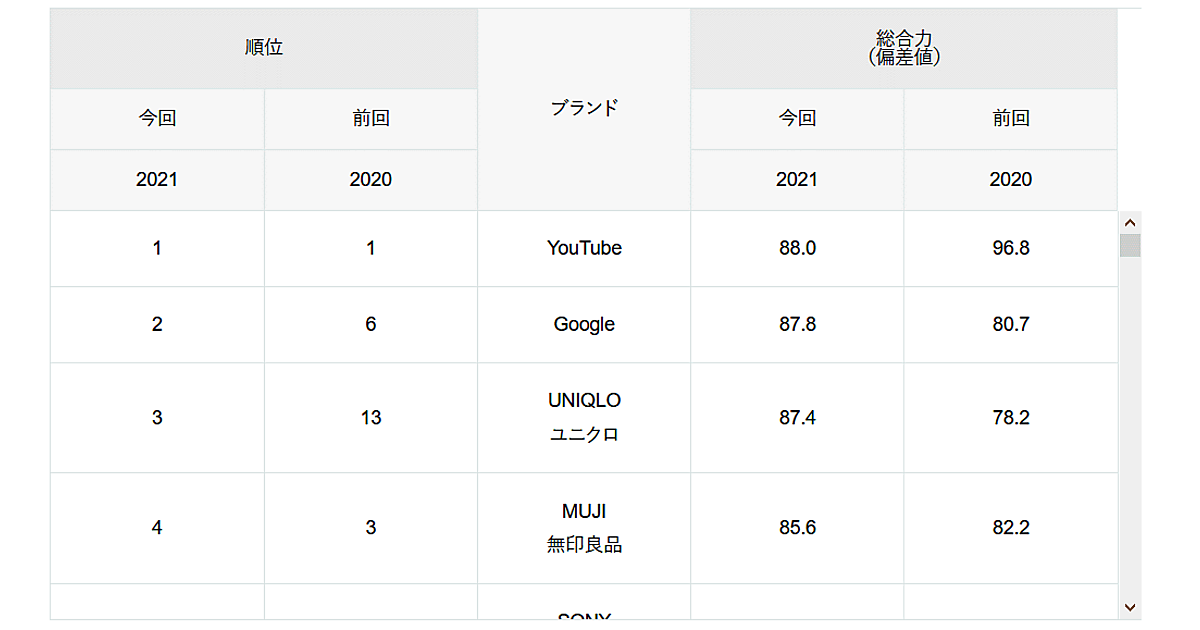Viewport: 1200px width, 630px height.
Task: Click the 総合力(偏差値) header cell
Action: click(x=904, y=48)
